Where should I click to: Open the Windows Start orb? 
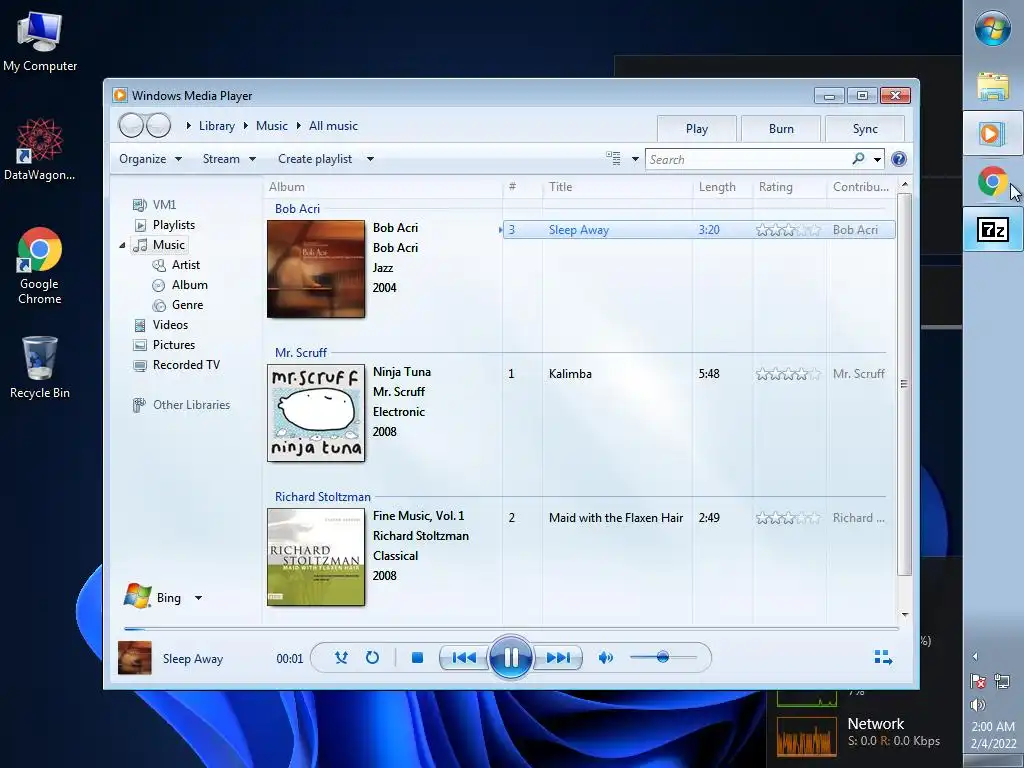pos(993,29)
